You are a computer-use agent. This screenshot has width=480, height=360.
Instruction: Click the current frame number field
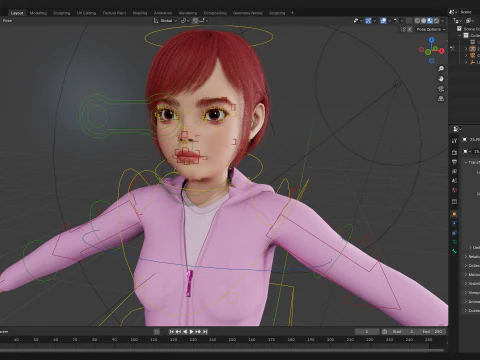click(x=367, y=332)
